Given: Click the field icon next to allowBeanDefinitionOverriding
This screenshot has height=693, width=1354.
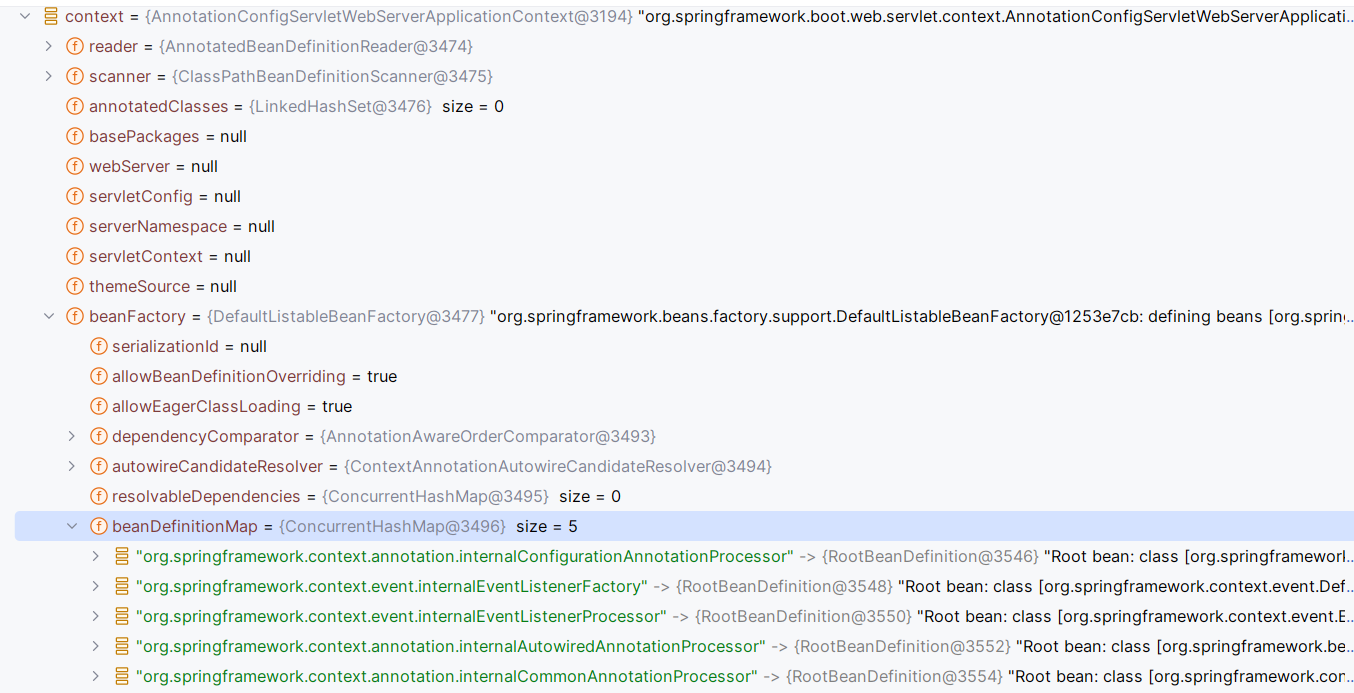Looking at the screenshot, I should coord(98,376).
